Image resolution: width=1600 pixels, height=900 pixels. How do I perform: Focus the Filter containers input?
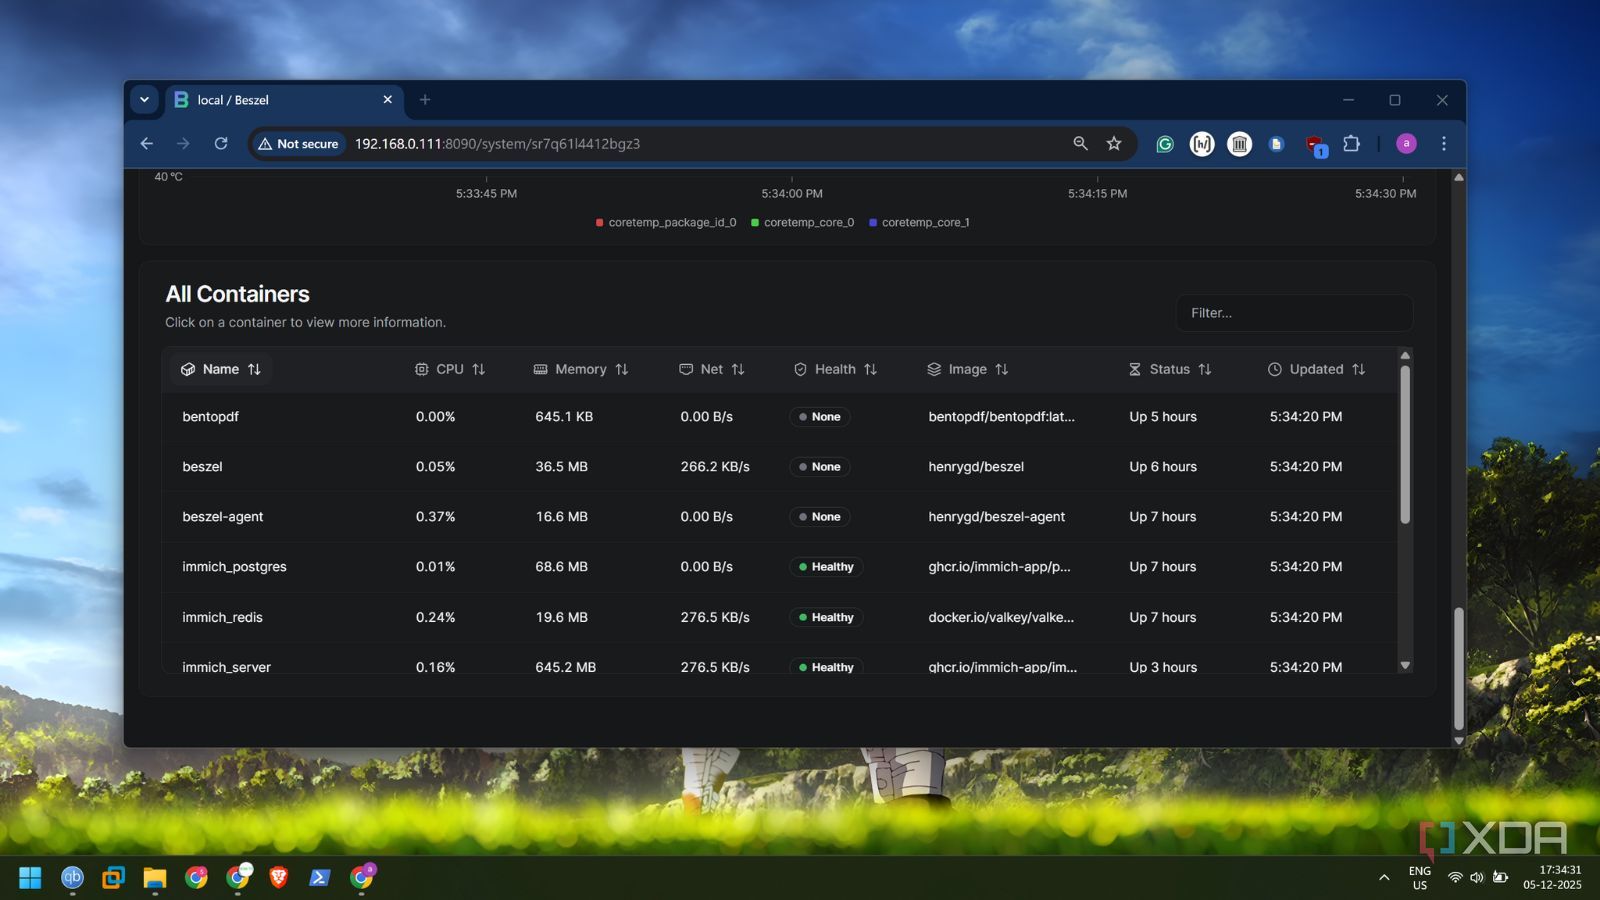coord(1294,313)
